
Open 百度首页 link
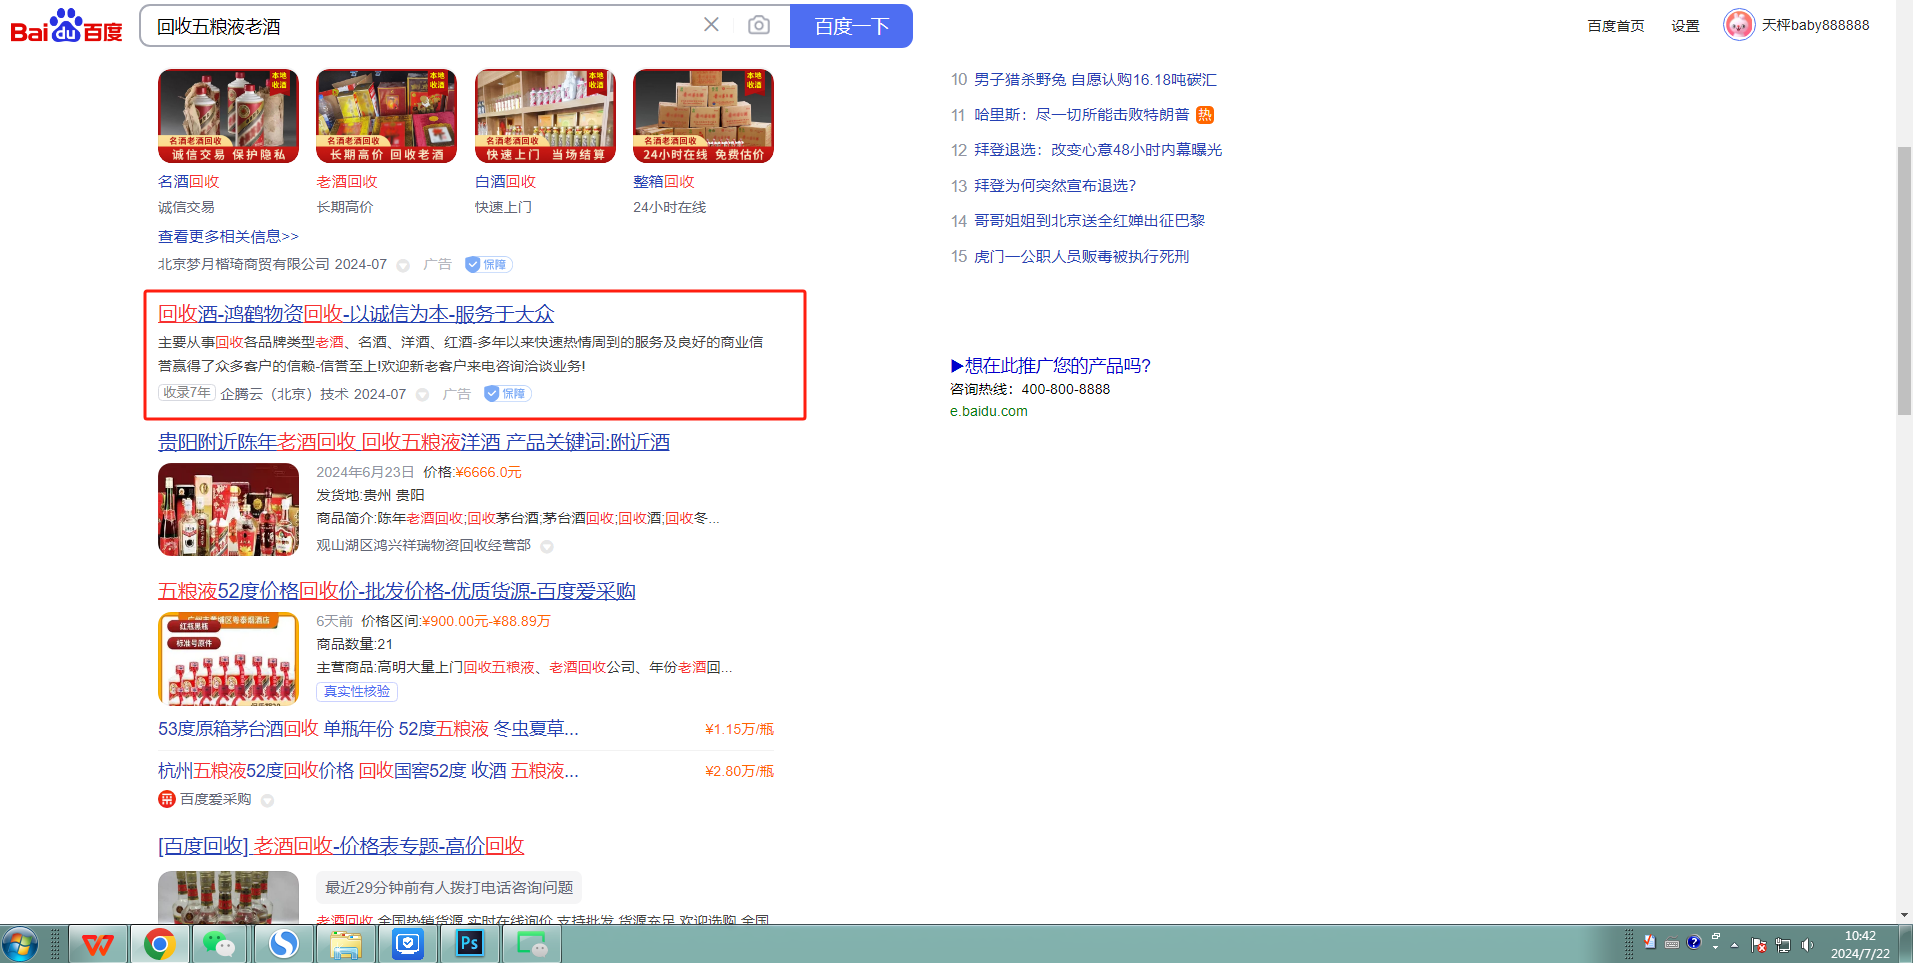point(1616,26)
